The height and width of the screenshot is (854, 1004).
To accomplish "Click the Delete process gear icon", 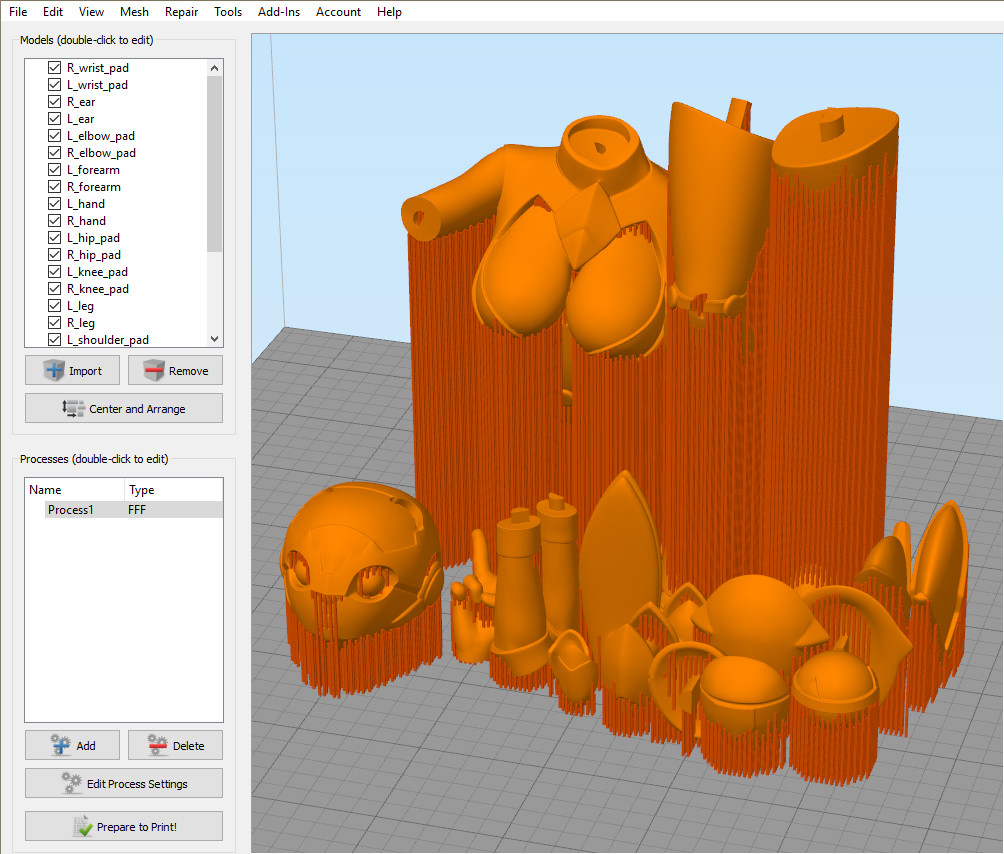I will 158,745.
